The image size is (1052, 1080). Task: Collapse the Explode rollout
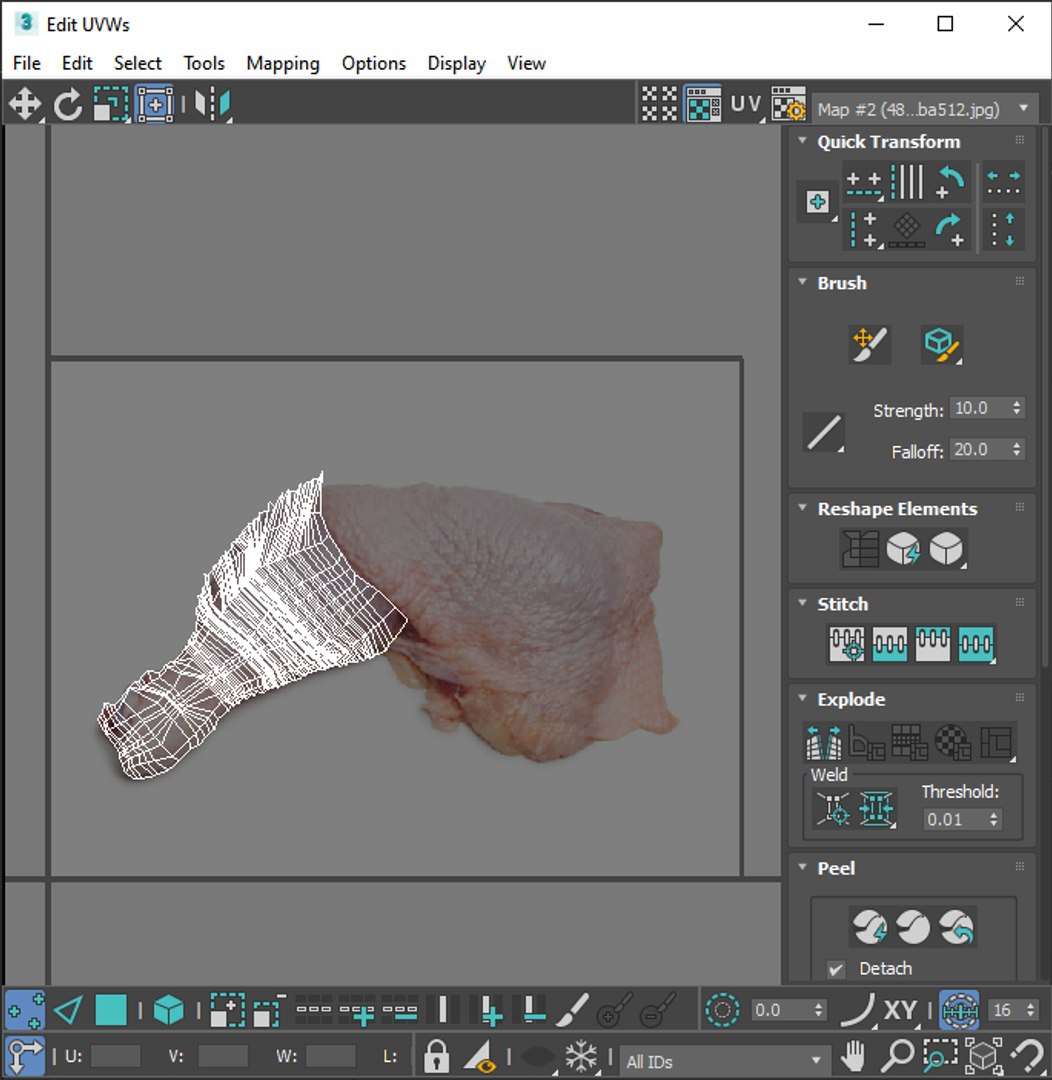(802, 698)
